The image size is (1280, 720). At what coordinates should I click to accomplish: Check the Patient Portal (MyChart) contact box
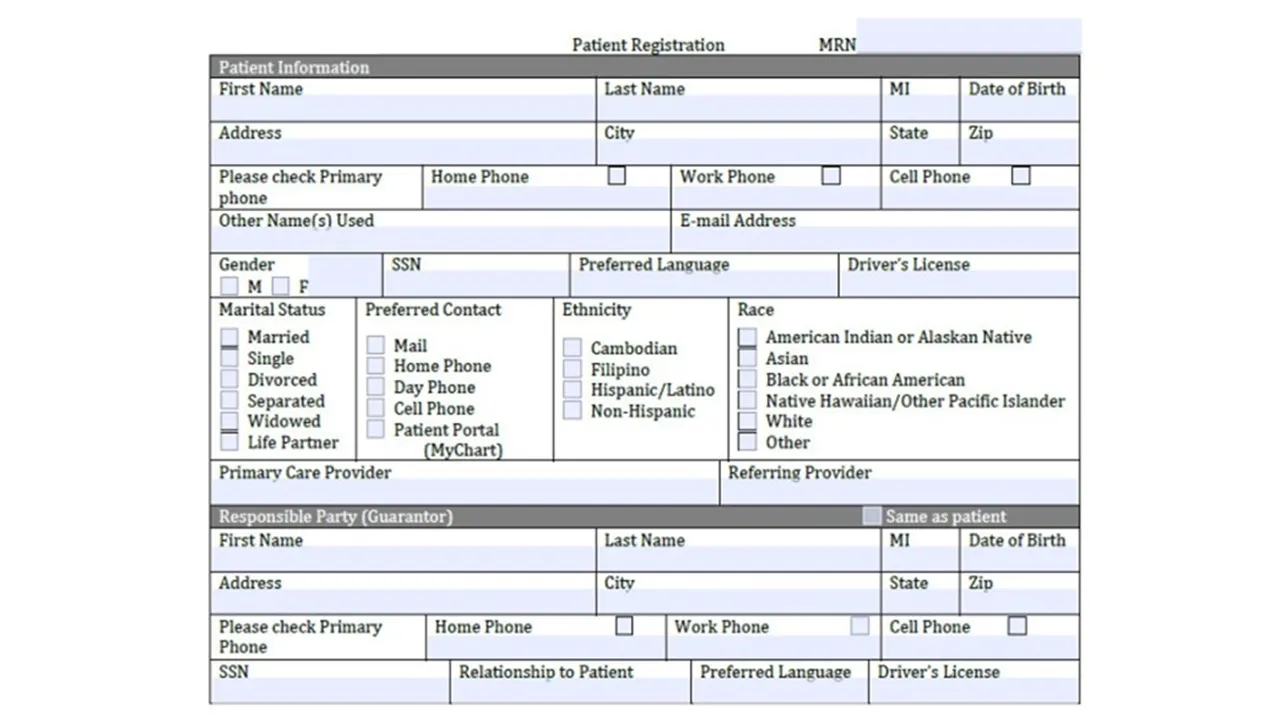[x=375, y=430]
